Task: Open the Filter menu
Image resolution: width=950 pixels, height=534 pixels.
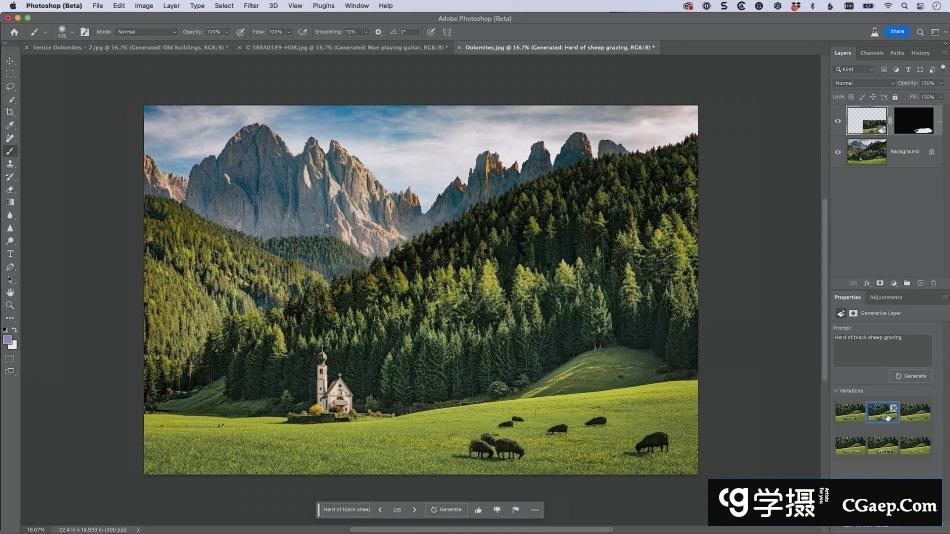Action: pyautogui.click(x=251, y=6)
